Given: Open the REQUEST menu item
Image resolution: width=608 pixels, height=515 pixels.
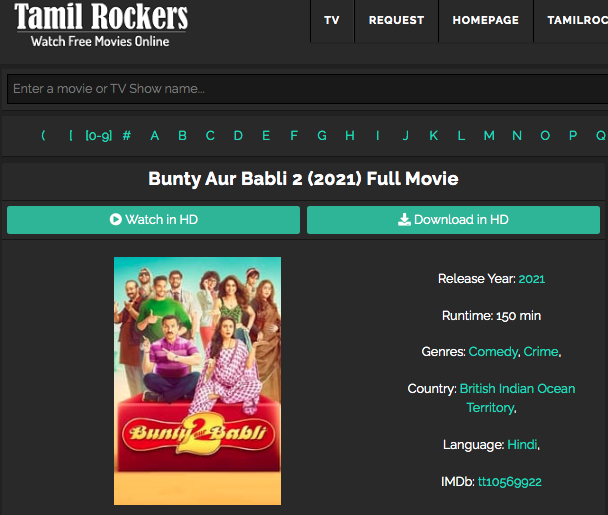Looking at the screenshot, I should (x=396, y=20).
